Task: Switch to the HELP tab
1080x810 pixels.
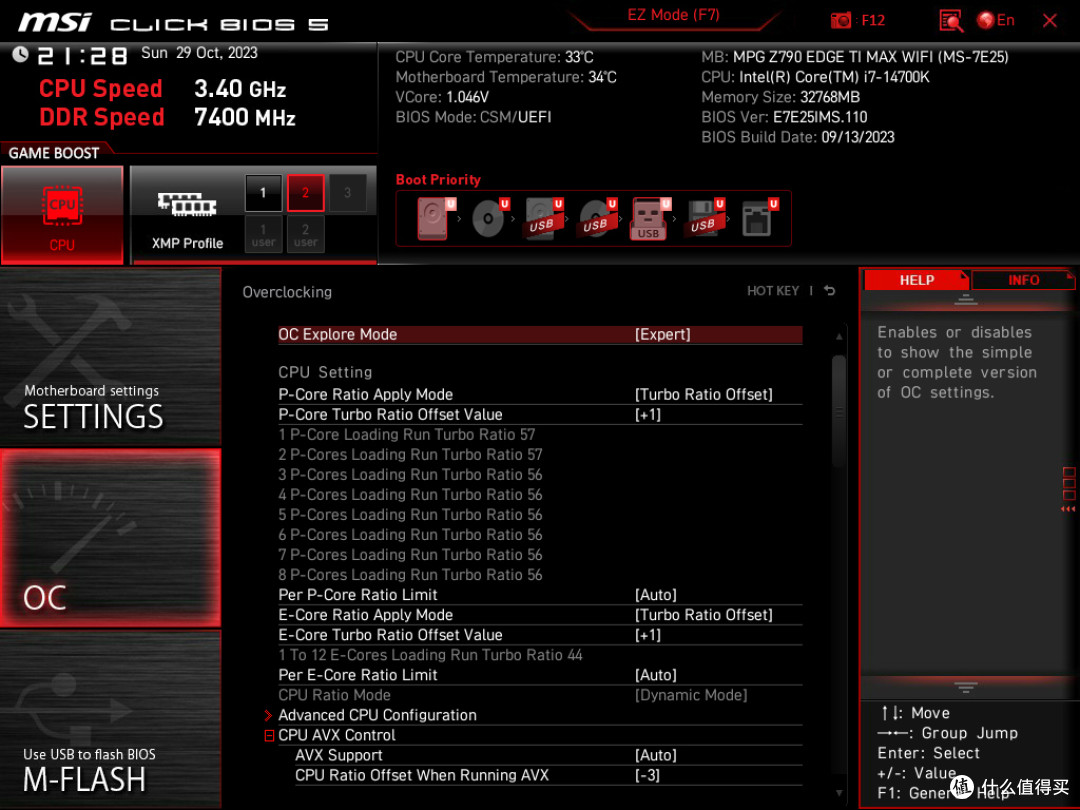Action: [917, 280]
